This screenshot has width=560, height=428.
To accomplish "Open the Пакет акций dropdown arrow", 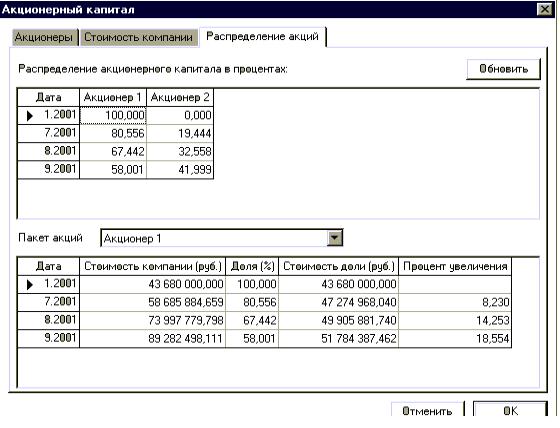I will (x=335, y=238).
